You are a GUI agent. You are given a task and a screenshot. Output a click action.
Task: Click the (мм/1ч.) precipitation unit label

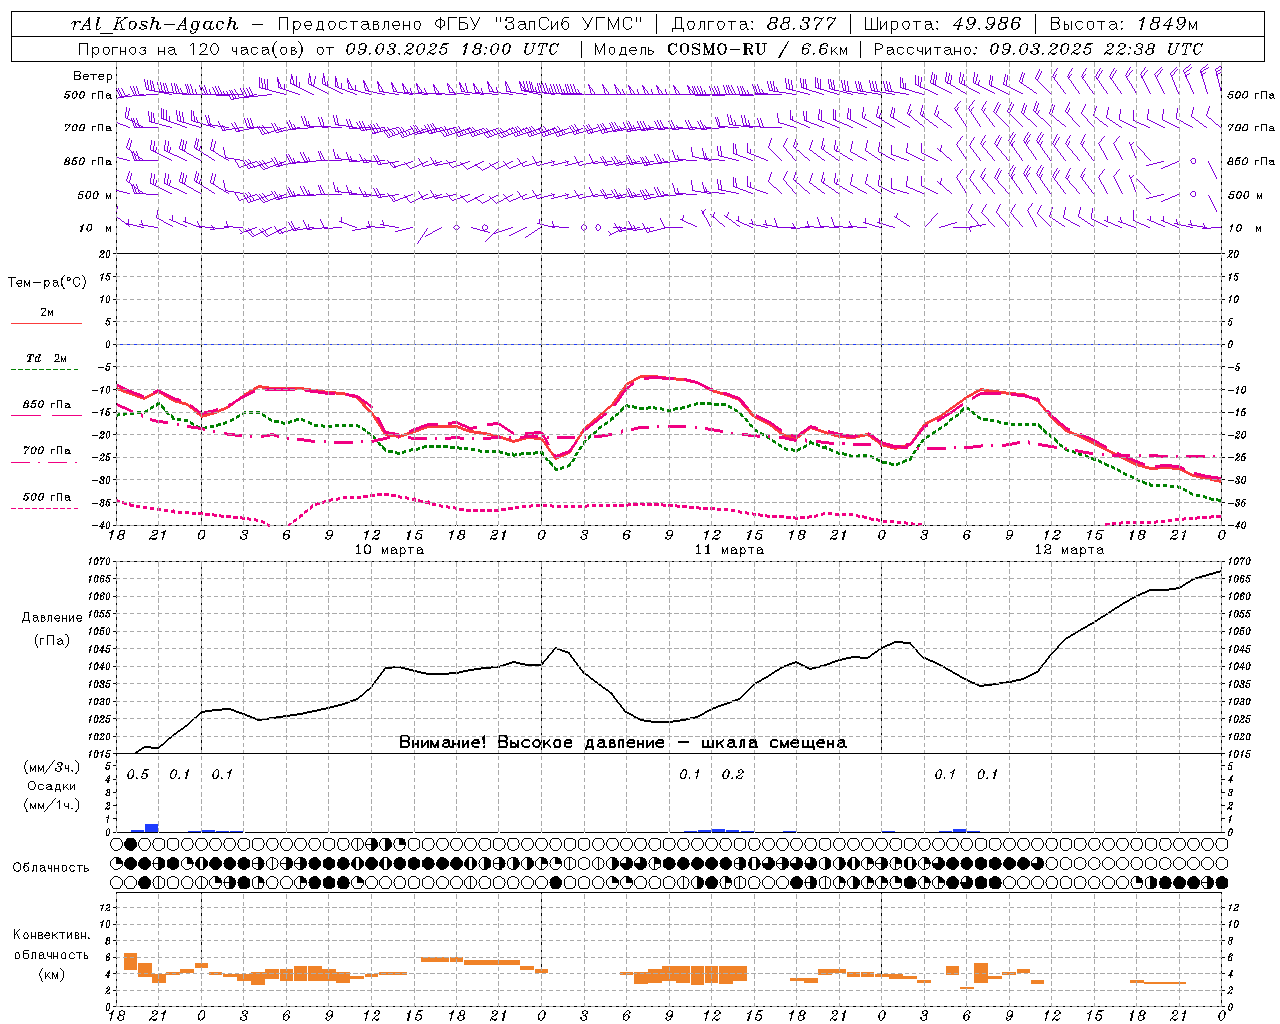coord(51,805)
